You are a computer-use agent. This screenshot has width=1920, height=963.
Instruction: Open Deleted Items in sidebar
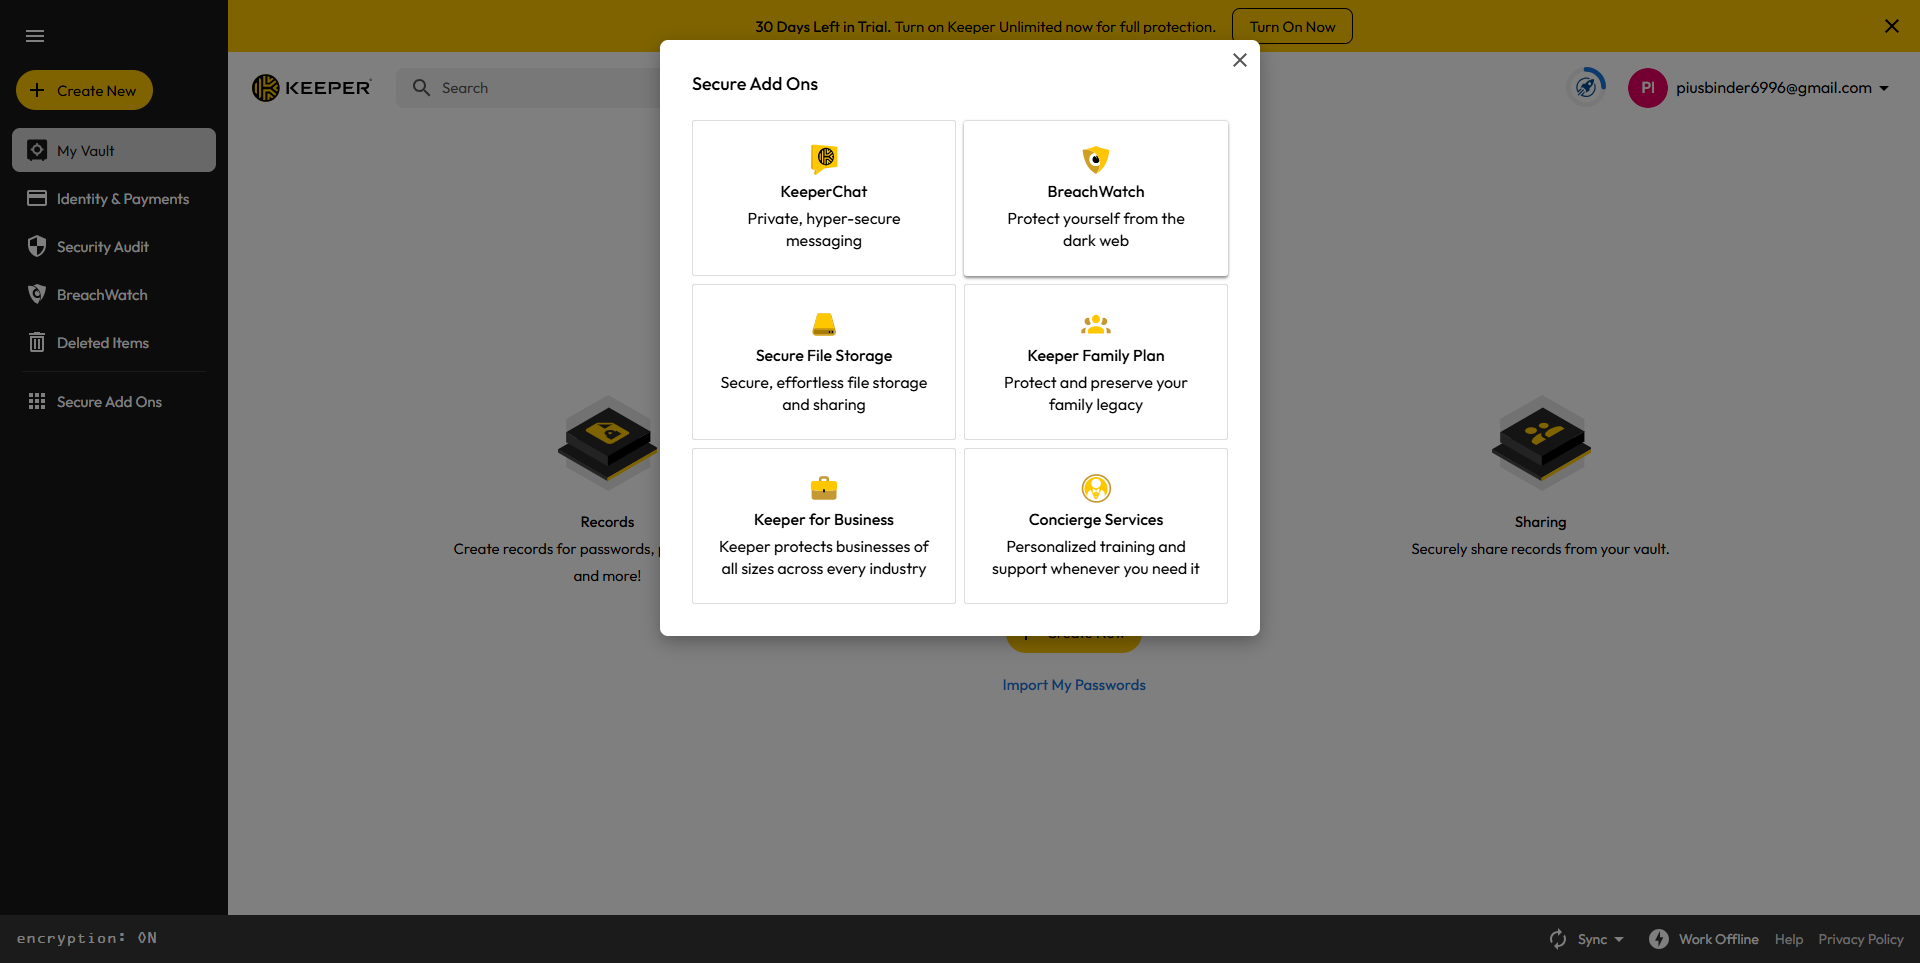pos(102,343)
